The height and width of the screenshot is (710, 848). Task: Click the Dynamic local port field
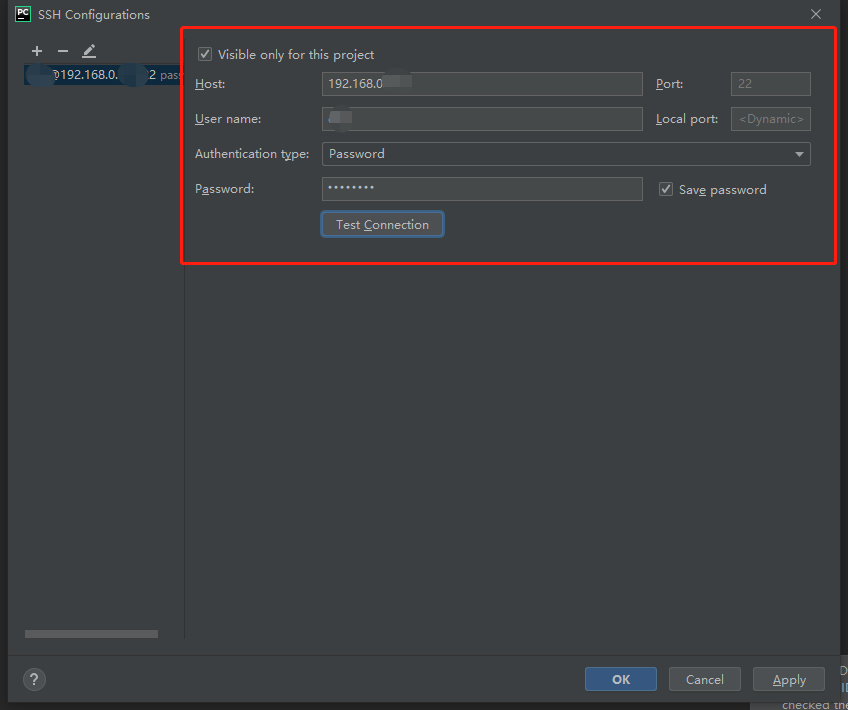click(x=770, y=119)
